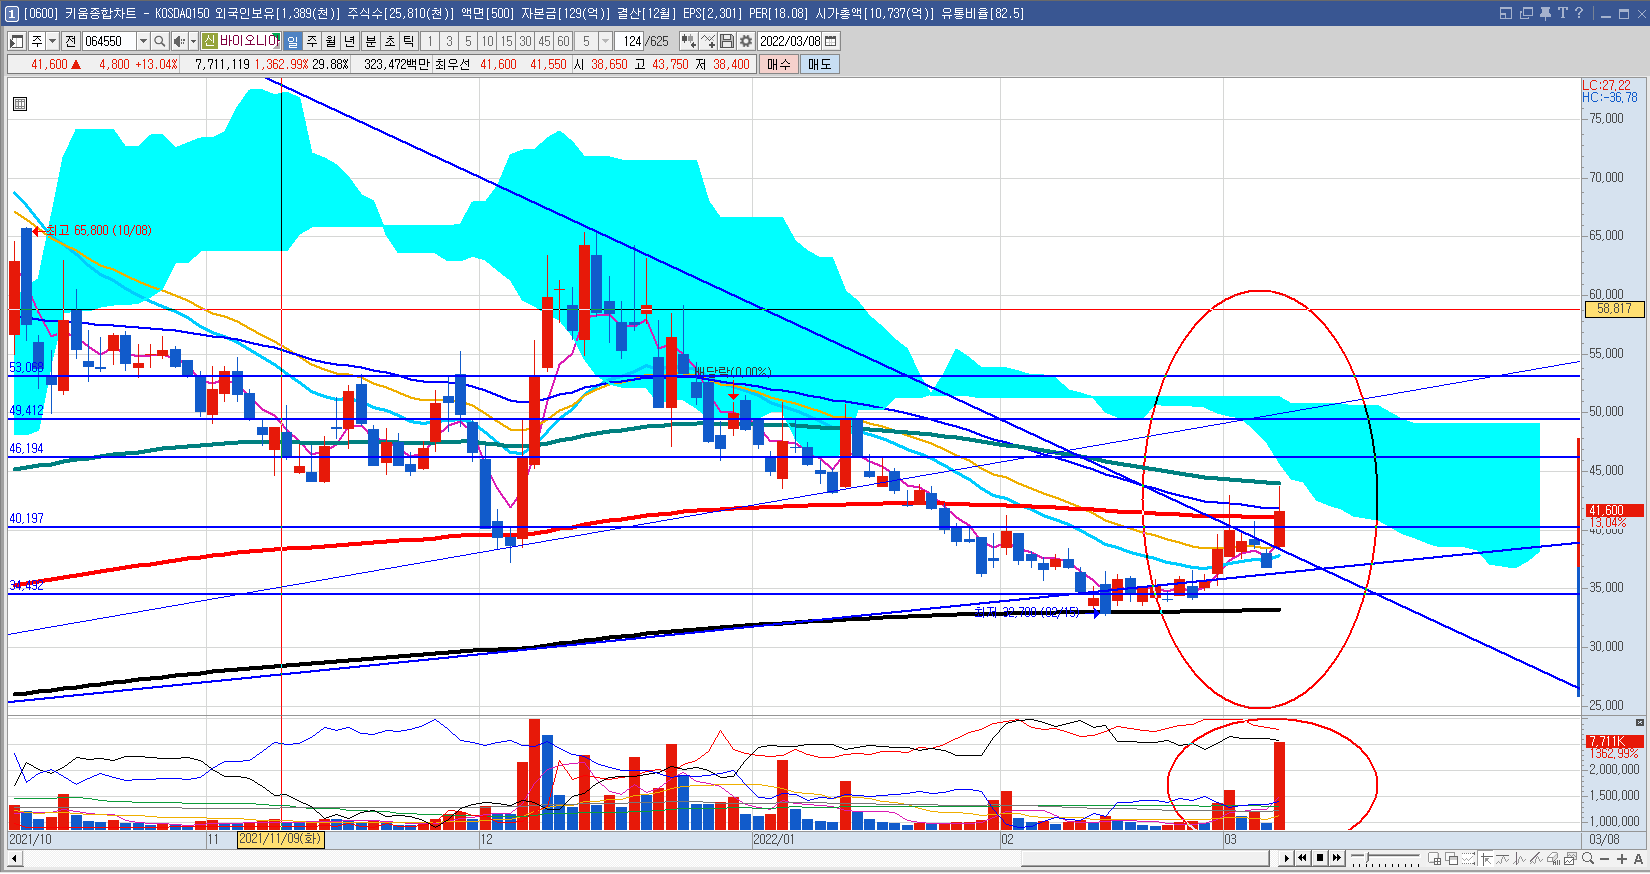Open the stock code history dropdown arrow

click(x=143, y=41)
